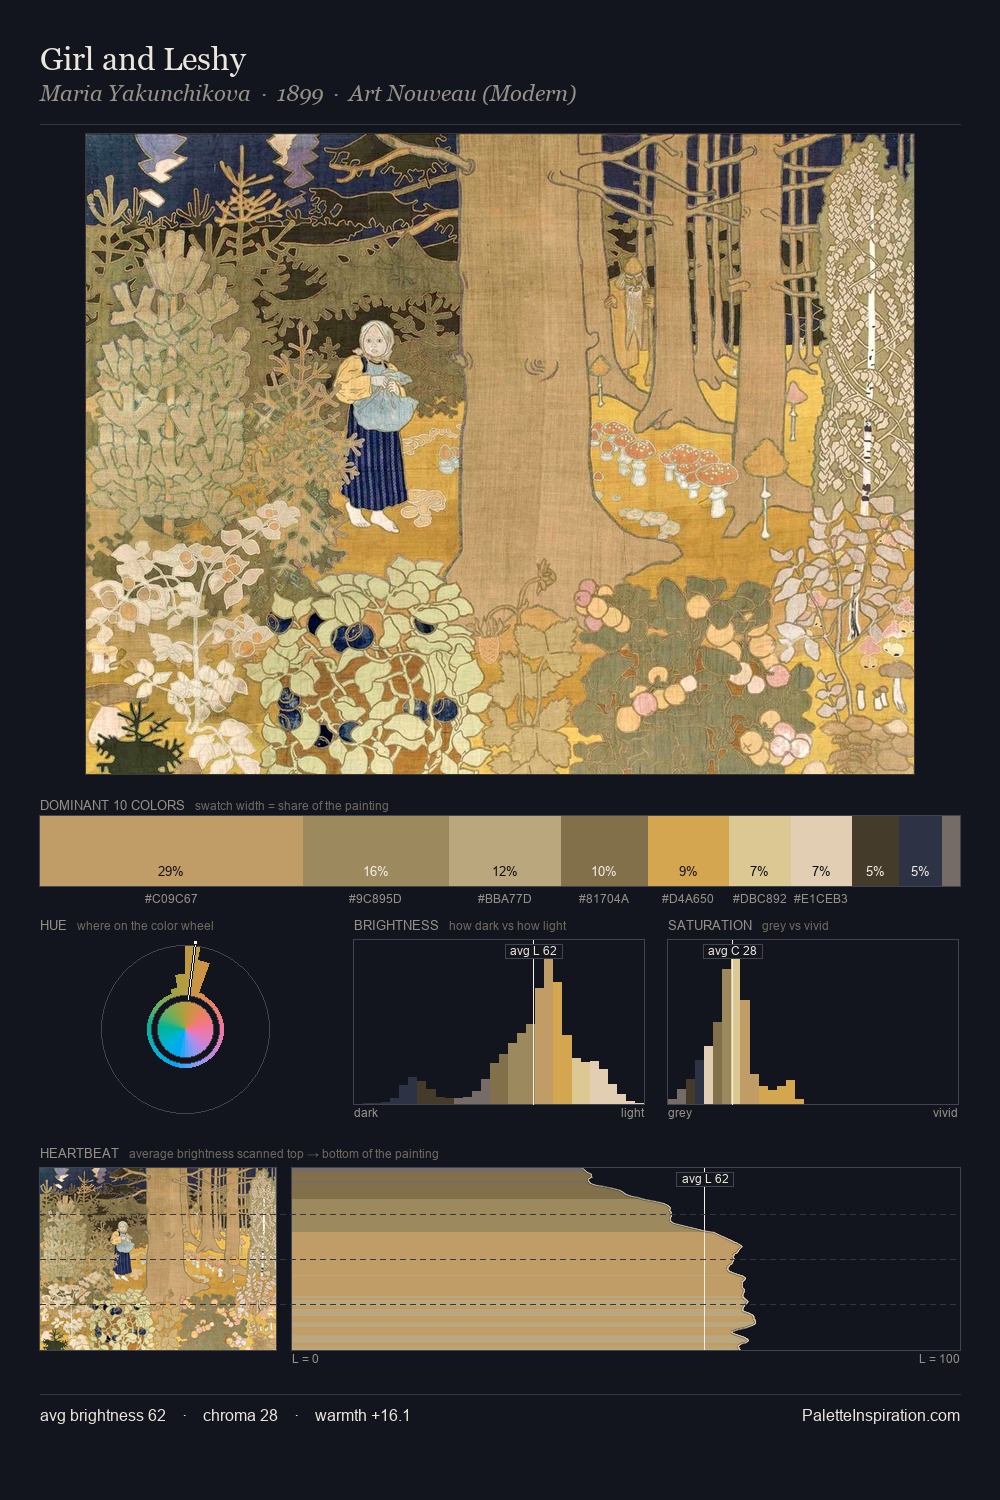Click the warmth +16.1 footer text
The width and height of the screenshot is (1000, 1500).
(x=362, y=1415)
